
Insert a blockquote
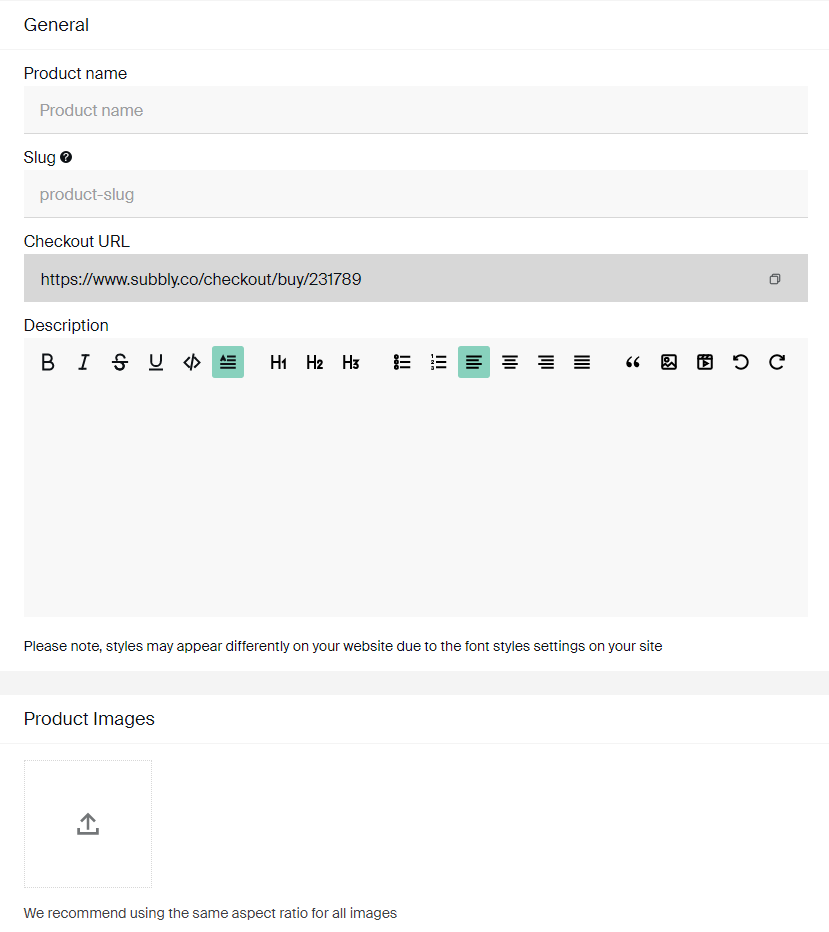(x=633, y=362)
